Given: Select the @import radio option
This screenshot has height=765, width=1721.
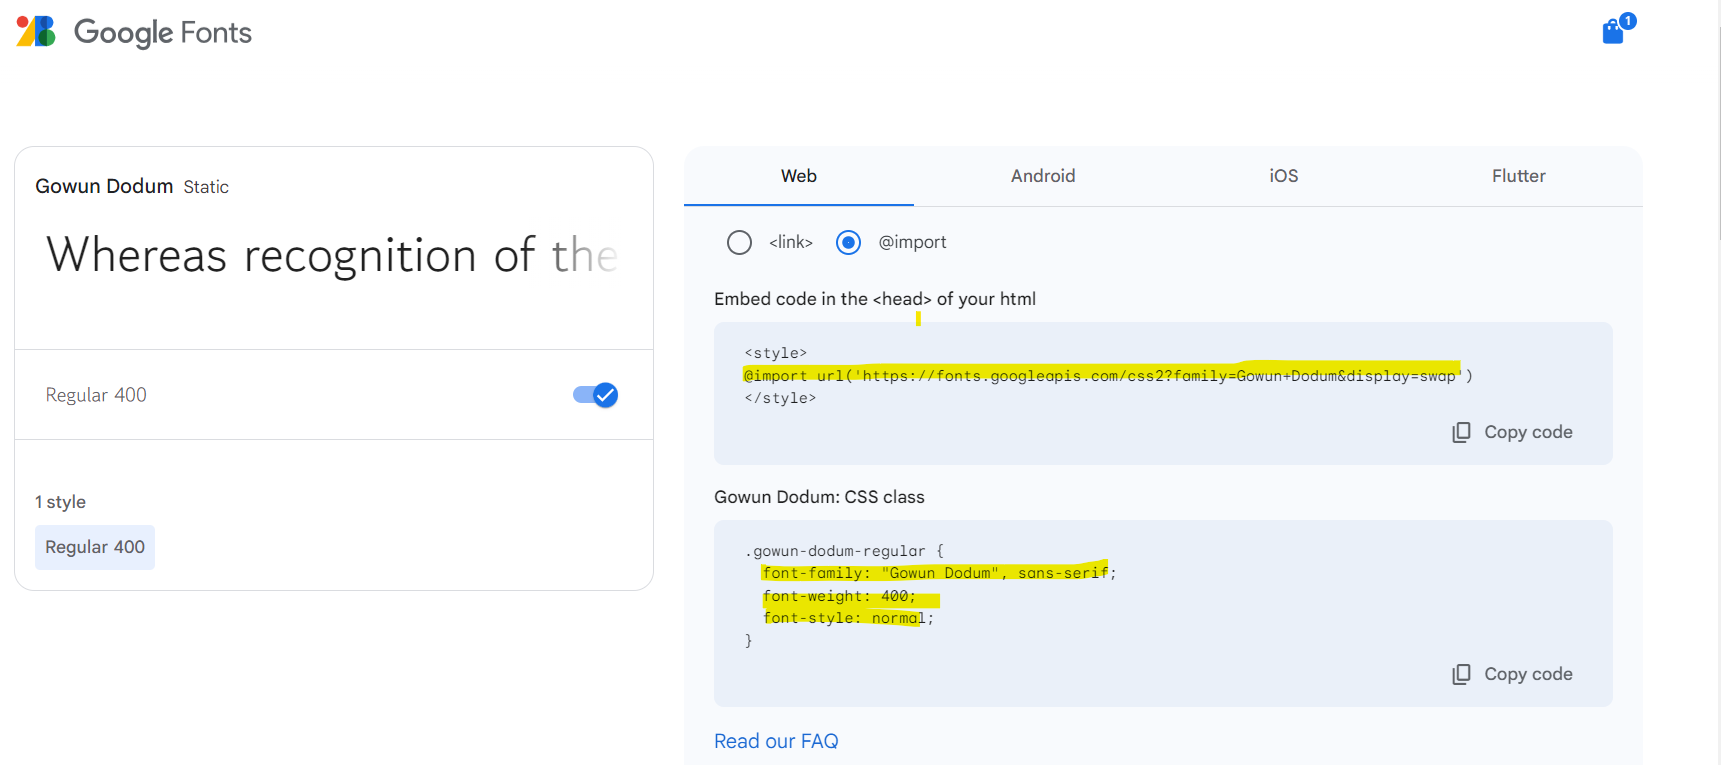Looking at the screenshot, I should point(848,242).
